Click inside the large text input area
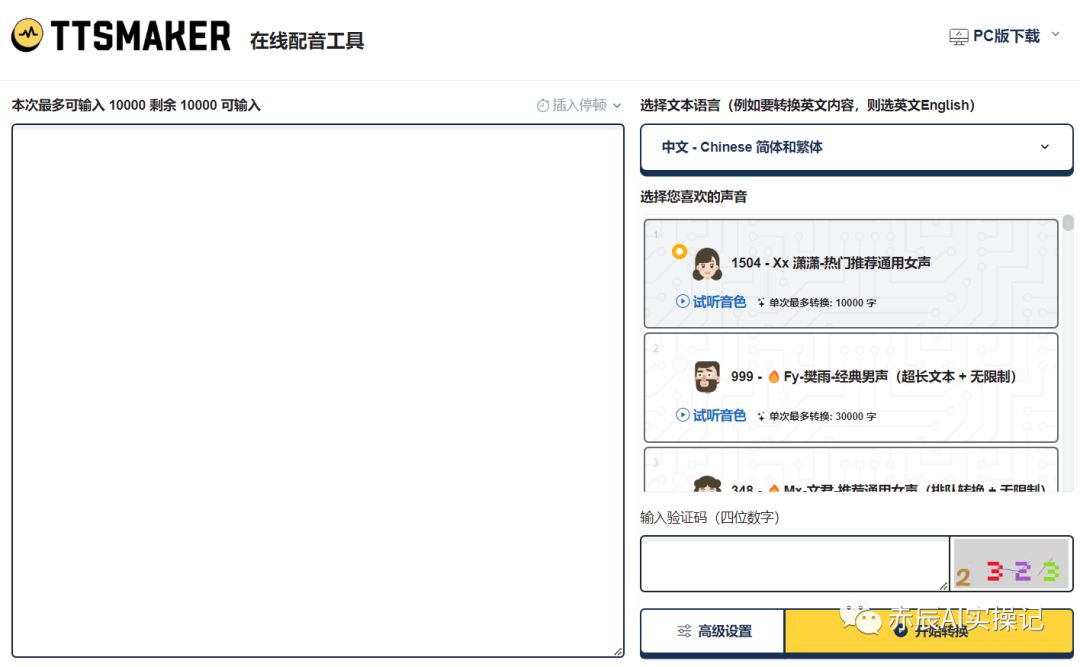Image resolution: width=1080 pixels, height=667 pixels. (318, 391)
